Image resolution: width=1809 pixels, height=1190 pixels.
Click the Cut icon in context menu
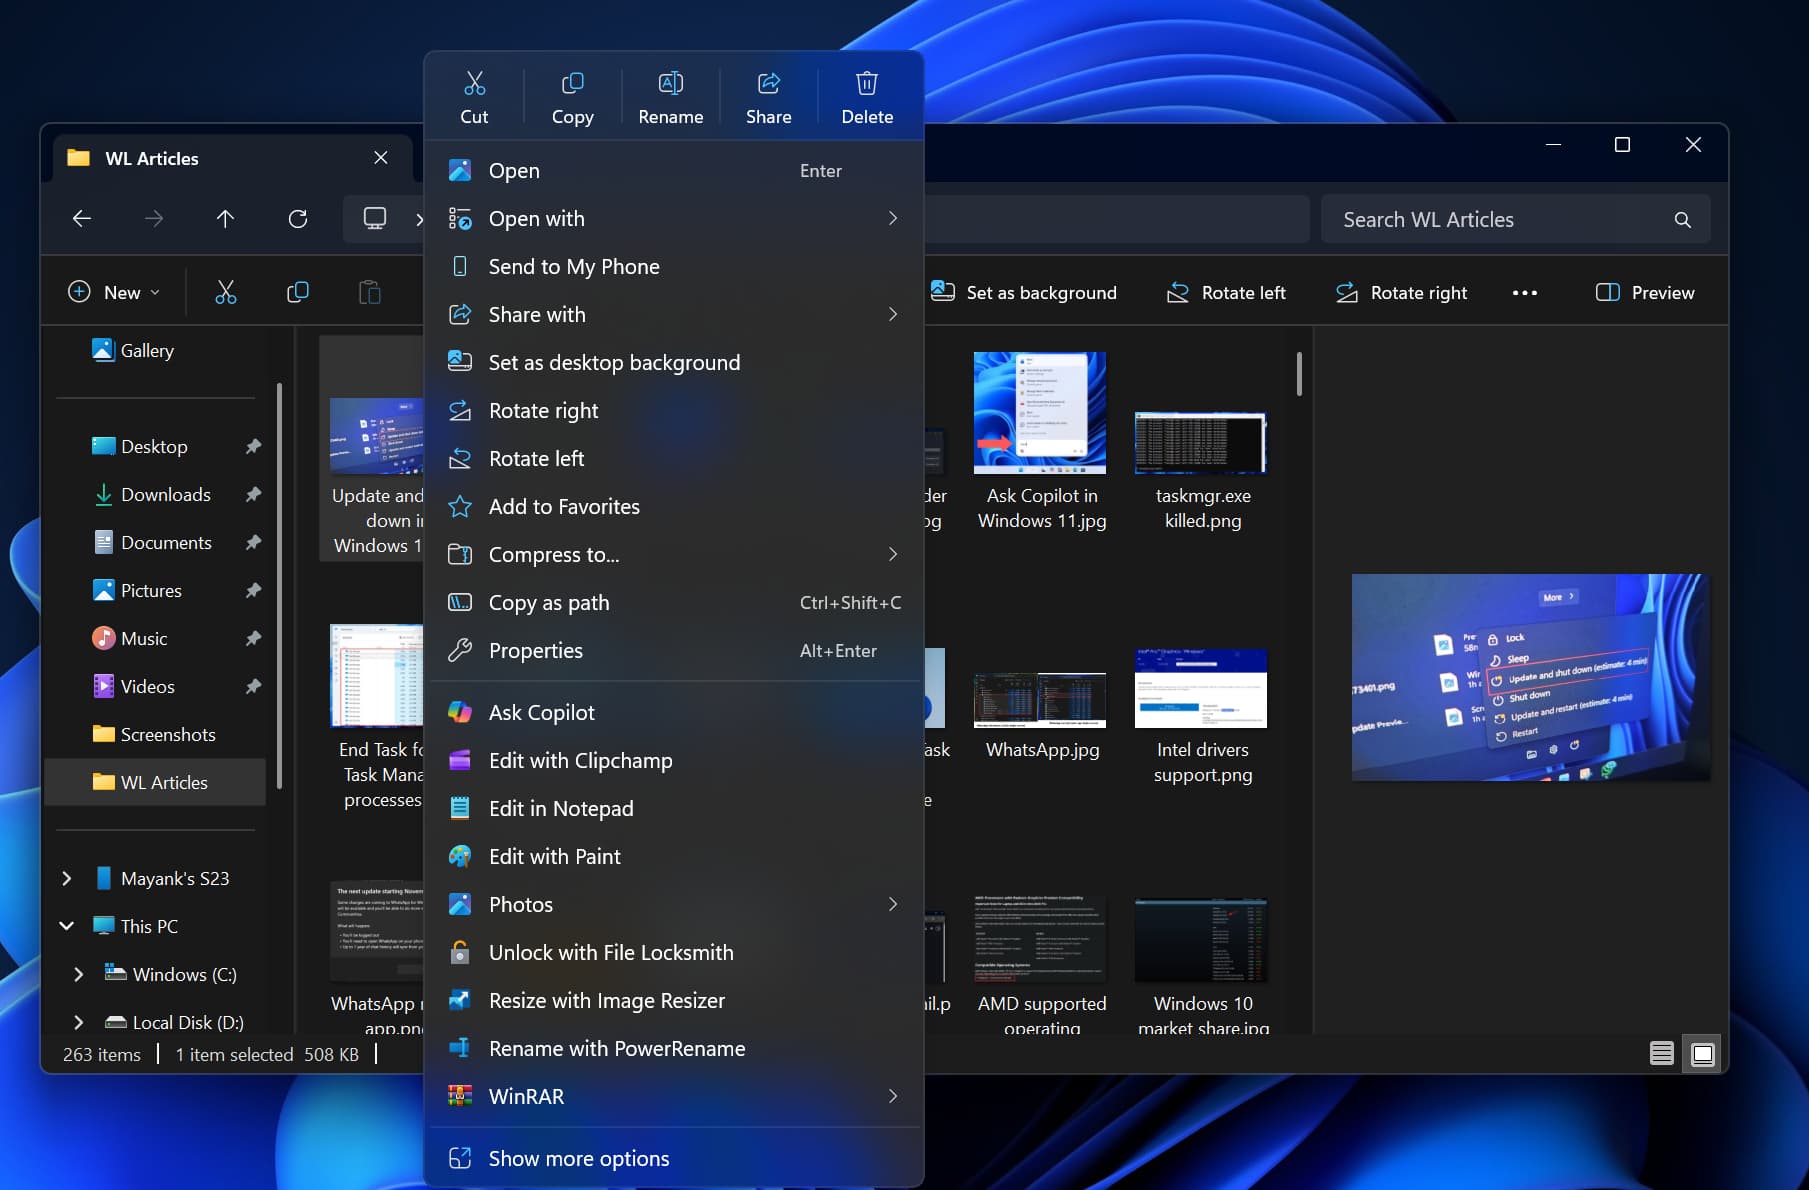[474, 97]
